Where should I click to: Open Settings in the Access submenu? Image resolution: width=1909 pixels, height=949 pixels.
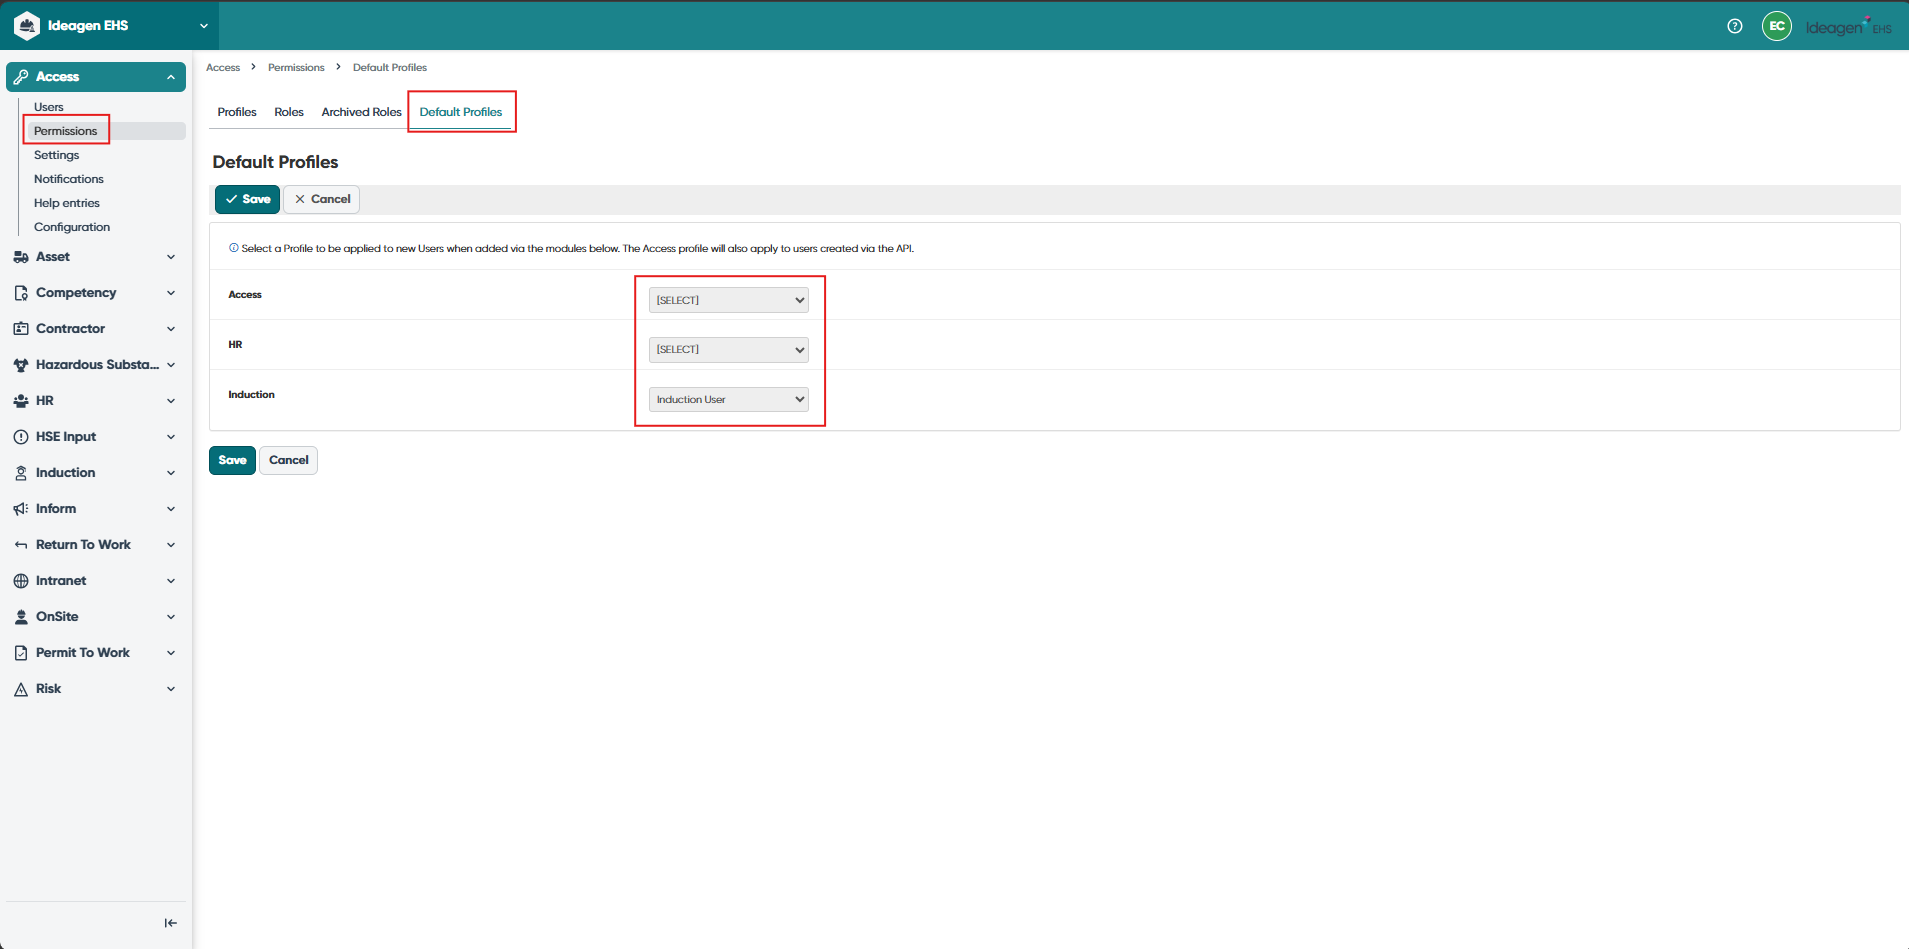pos(56,155)
